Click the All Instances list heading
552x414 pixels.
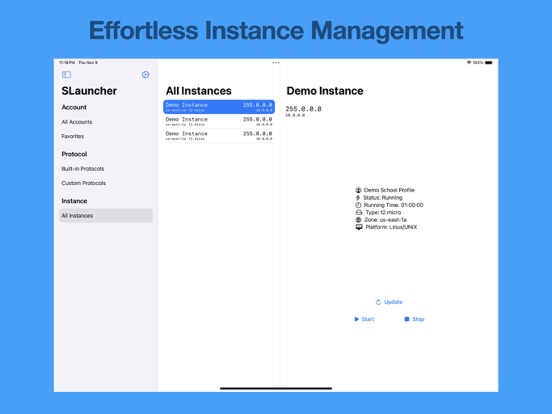(199, 91)
